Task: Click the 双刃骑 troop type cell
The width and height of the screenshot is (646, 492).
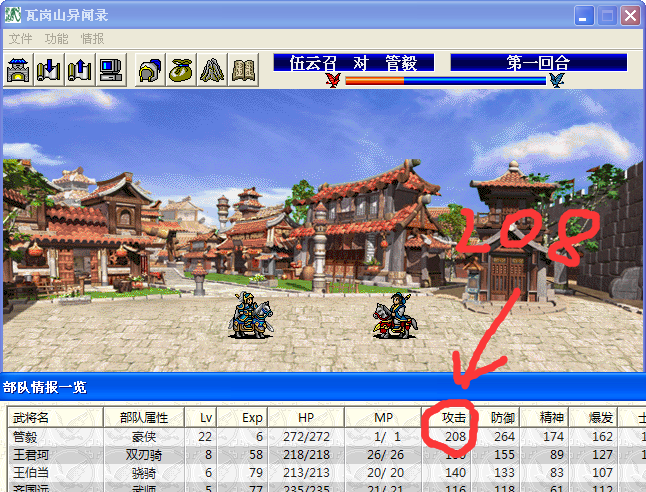Action: [x=144, y=455]
